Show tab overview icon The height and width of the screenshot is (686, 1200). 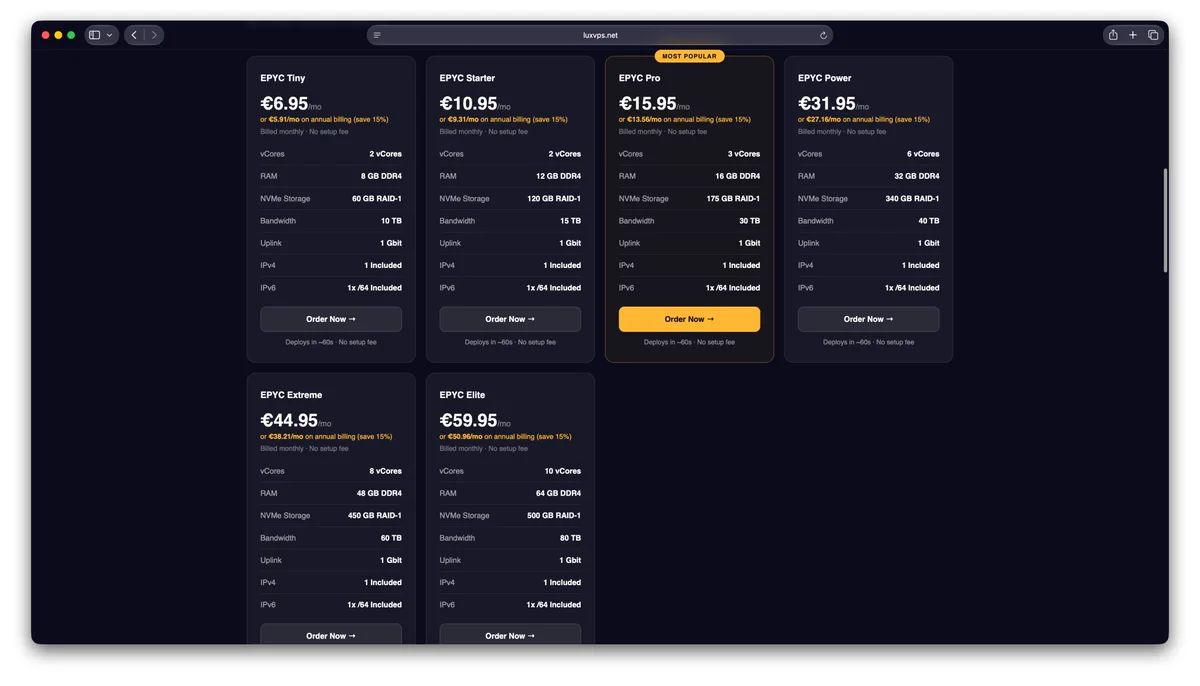[1153, 35]
